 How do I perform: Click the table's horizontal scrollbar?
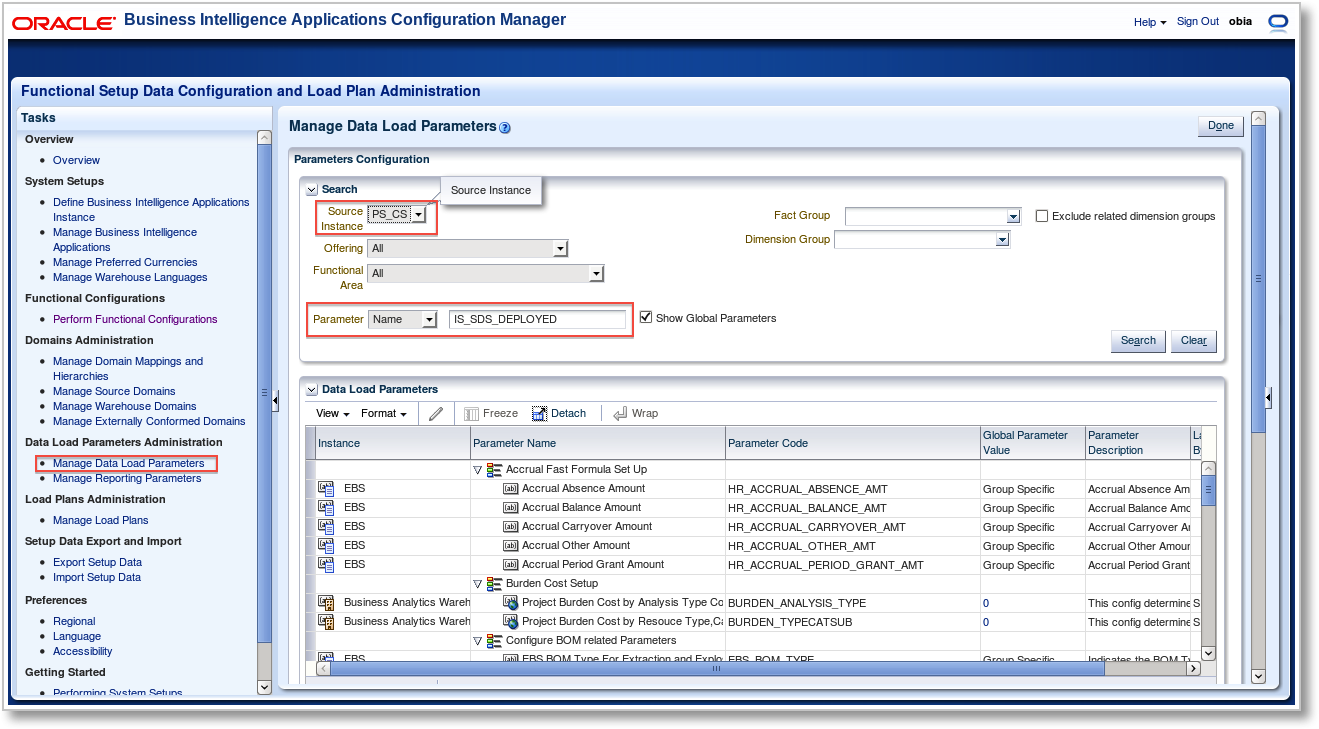coord(716,669)
